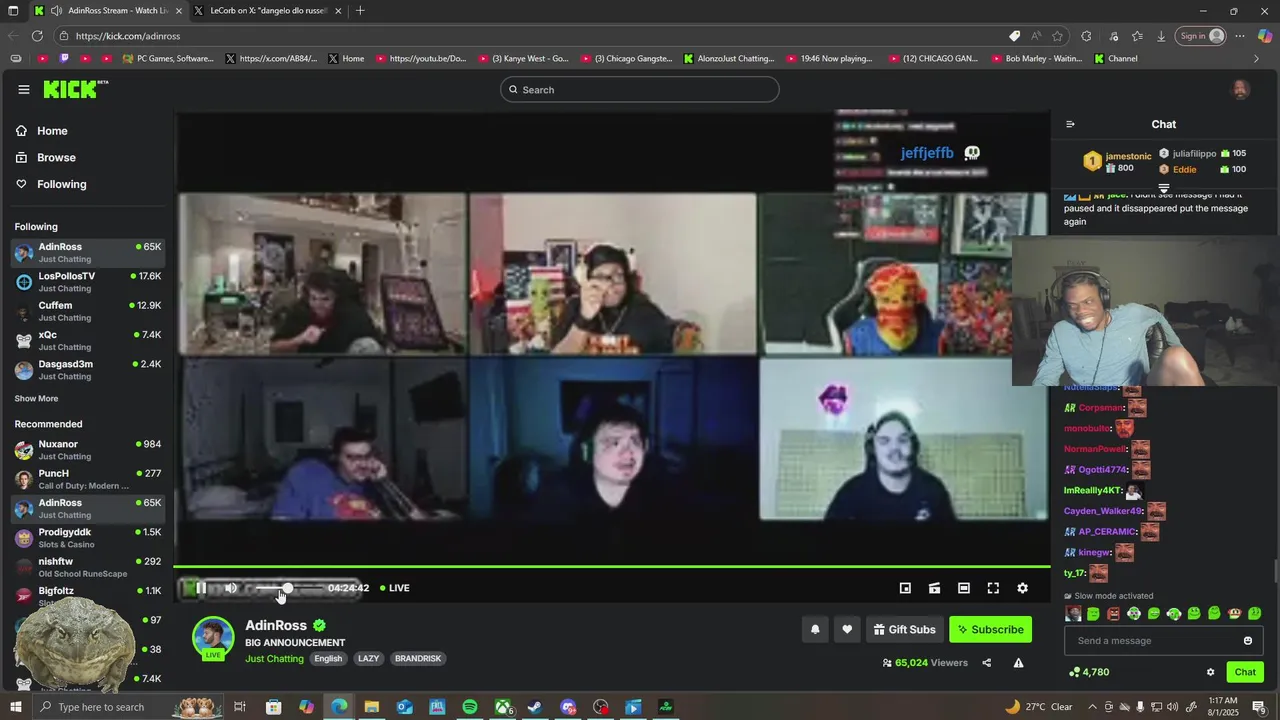Open a new browser tab
Screen dimensions: 1280x720
[x=360, y=11]
